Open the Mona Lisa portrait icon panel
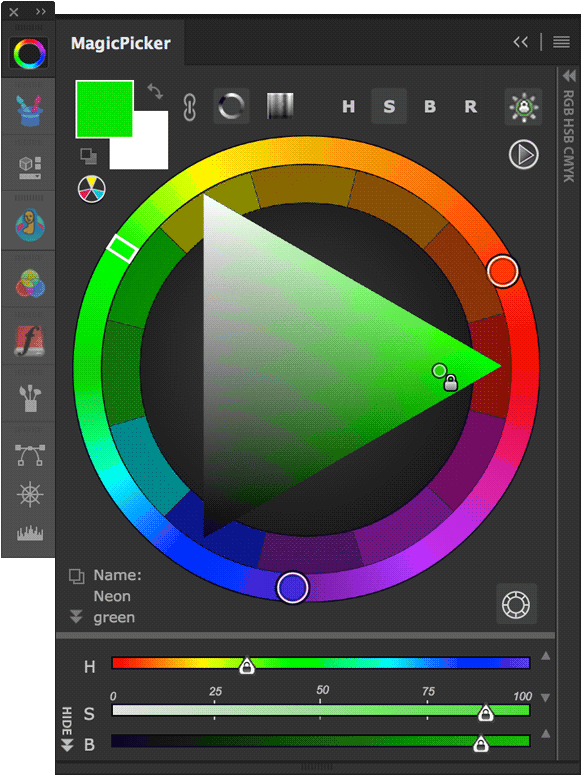The height and width of the screenshot is (775, 581). point(30,224)
